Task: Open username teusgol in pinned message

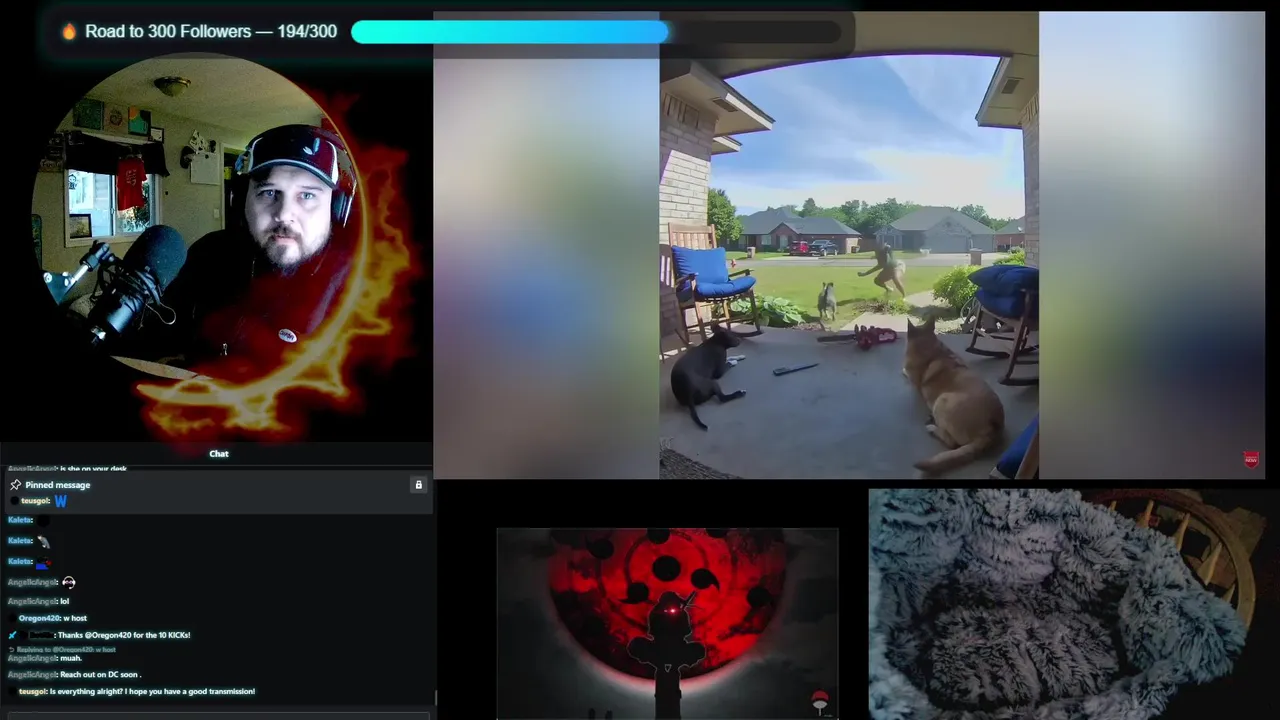Action: 35,501
